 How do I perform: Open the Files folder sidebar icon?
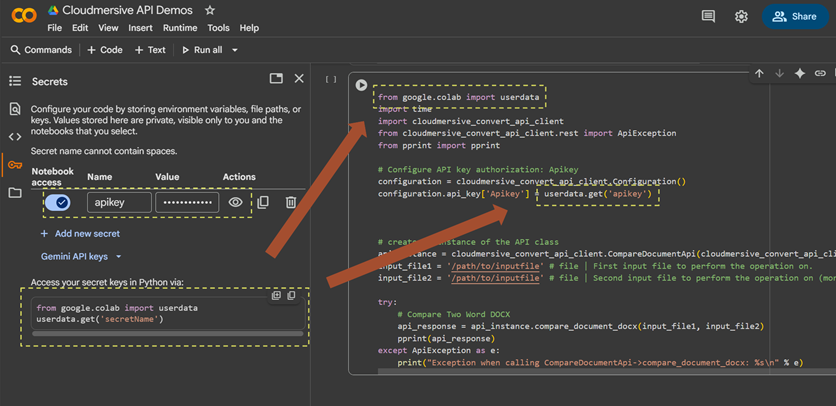tap(15, 193)
